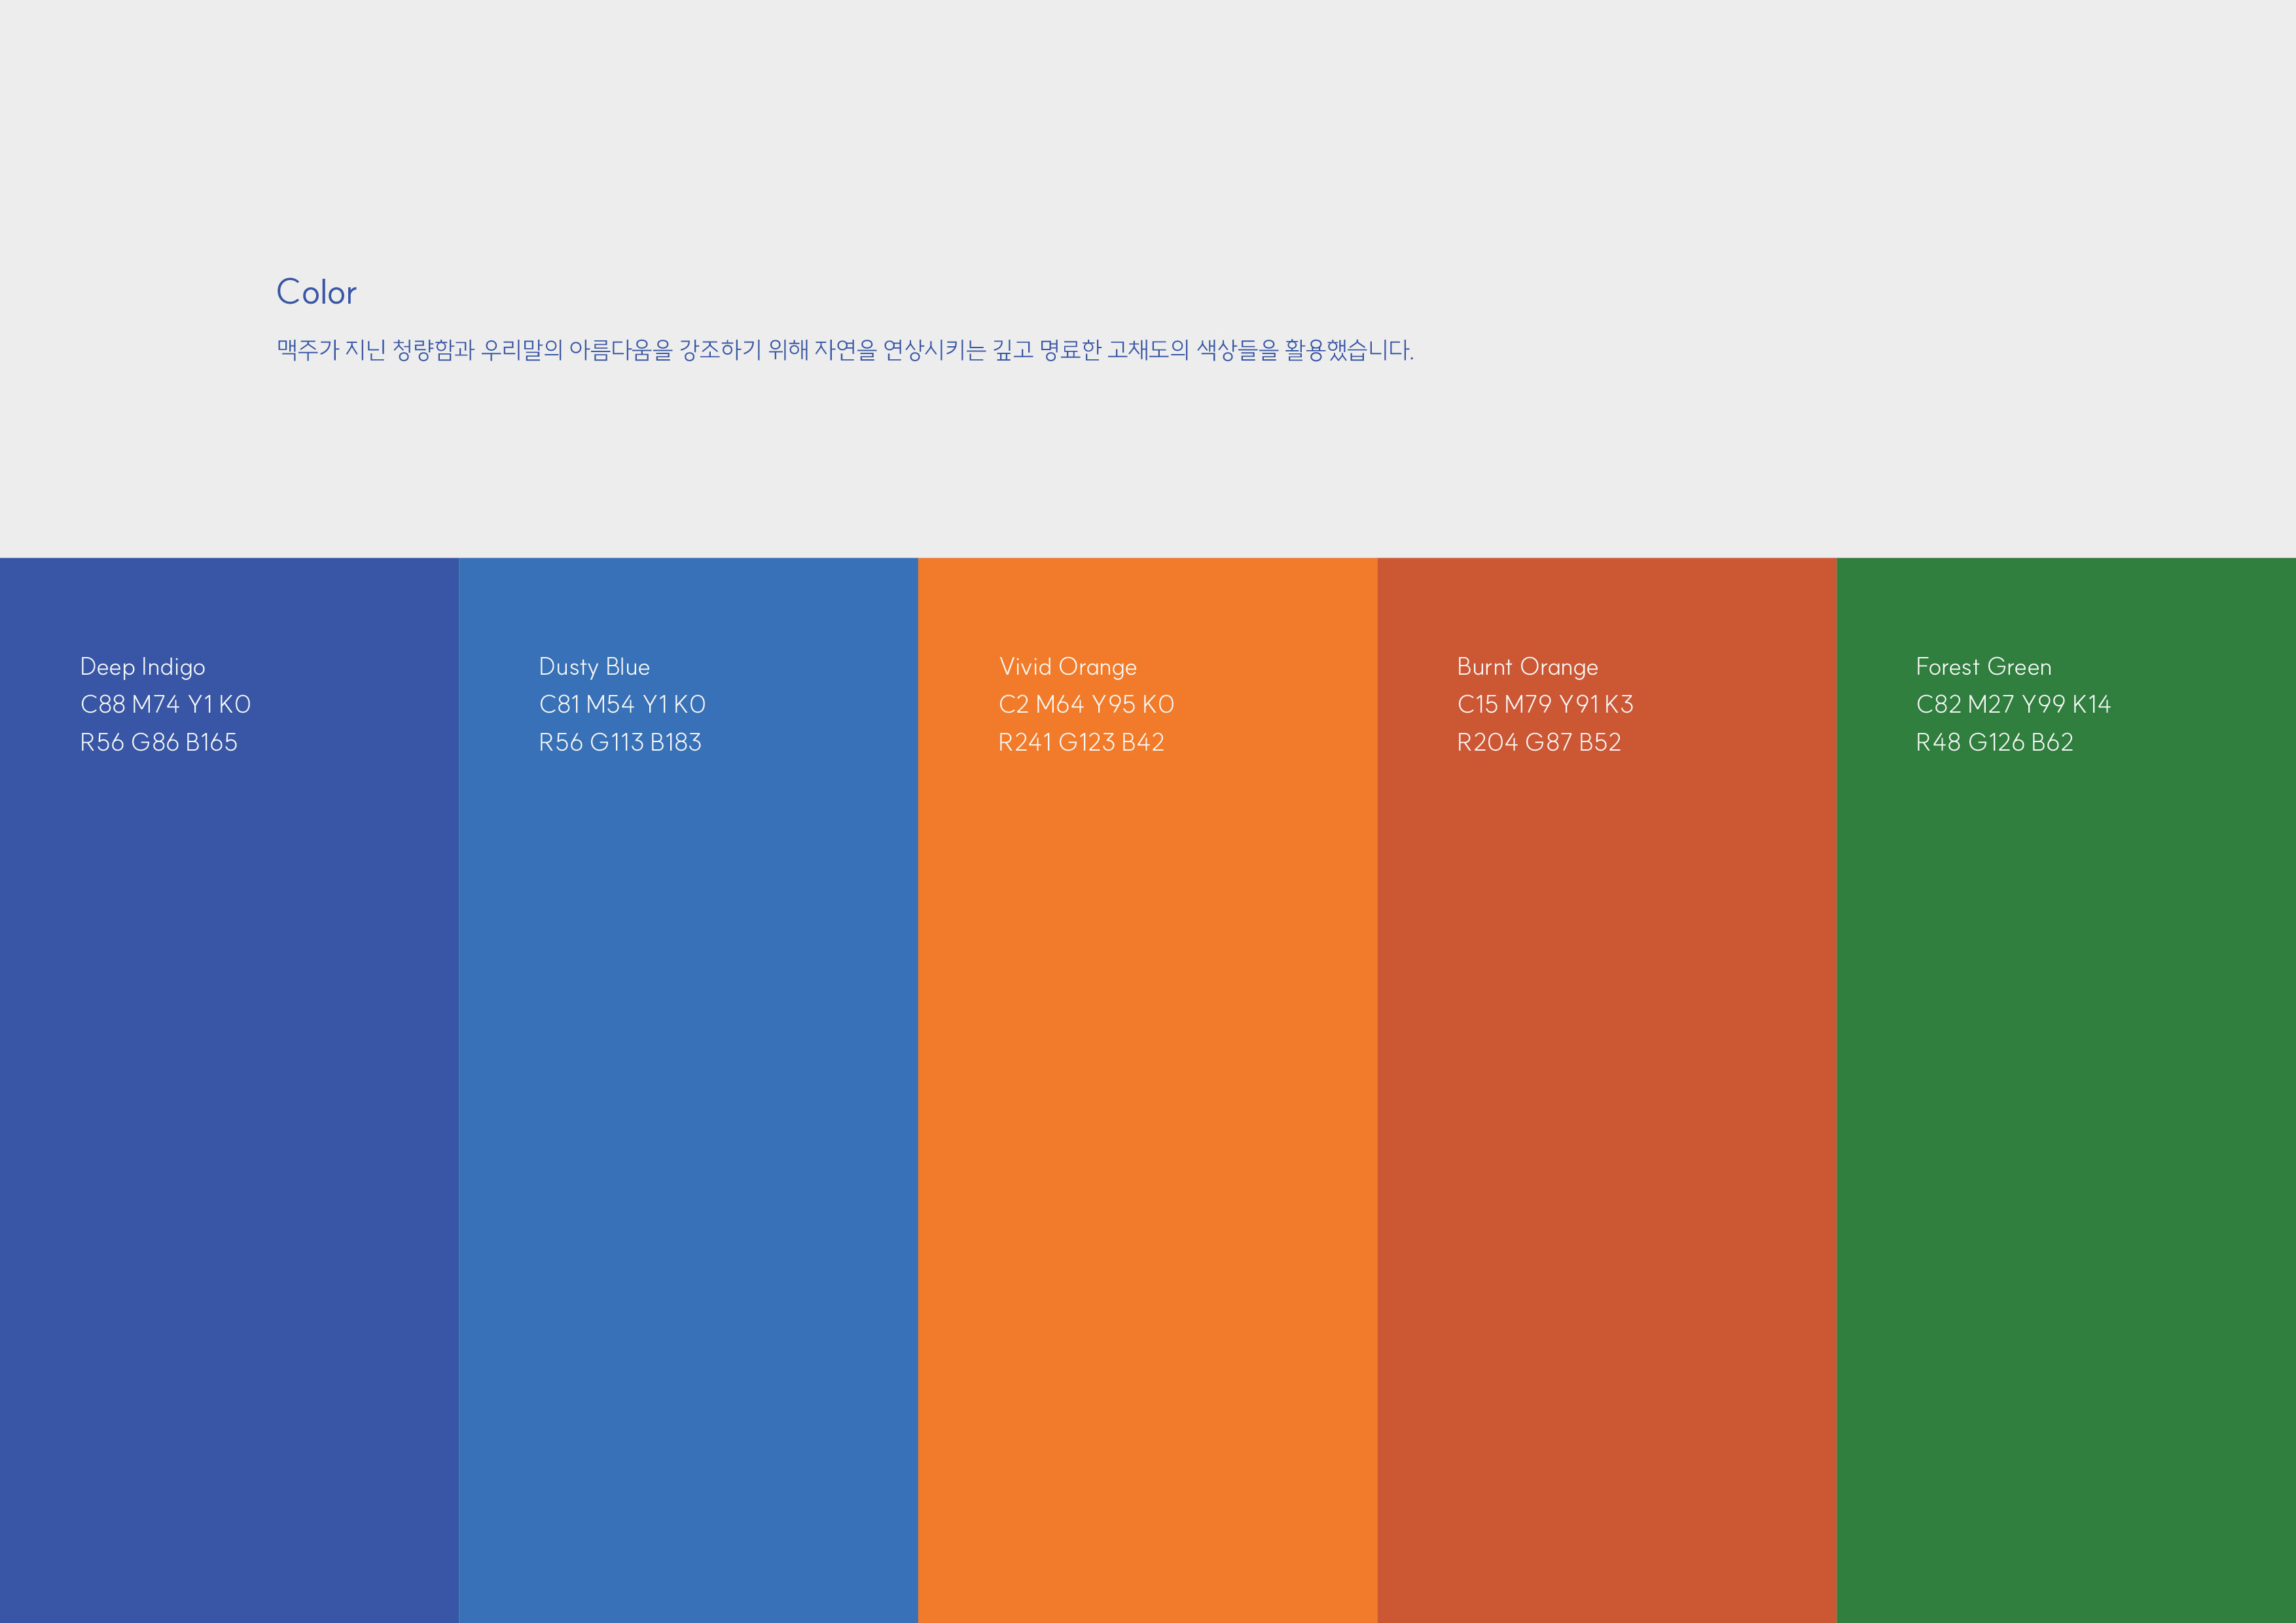
Task: Click the R56 G113 B183 RGB value
Action: click(x=620, y=743)
